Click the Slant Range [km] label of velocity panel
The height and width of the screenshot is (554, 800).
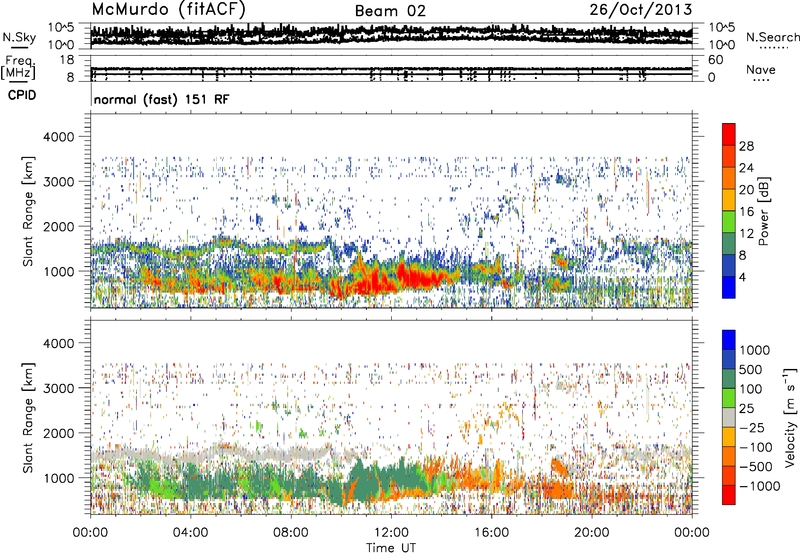pyautogui.click(x=28, y=418)
